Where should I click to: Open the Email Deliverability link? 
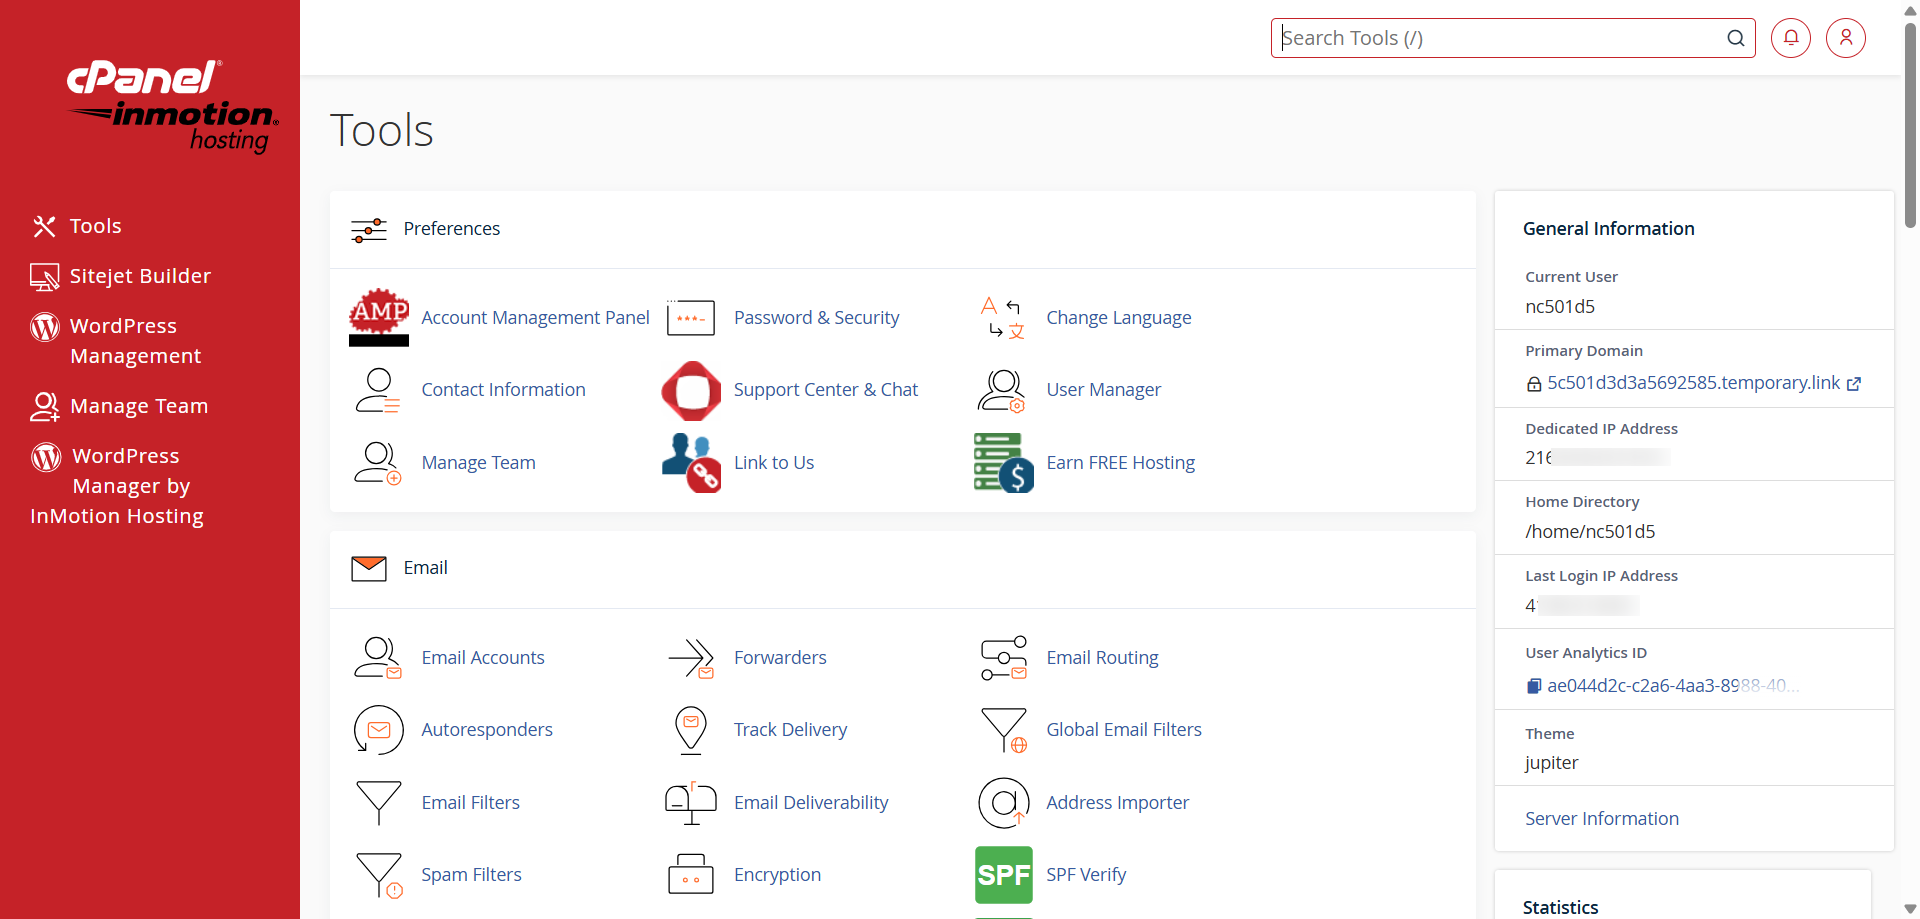click(x=810, y=803)
